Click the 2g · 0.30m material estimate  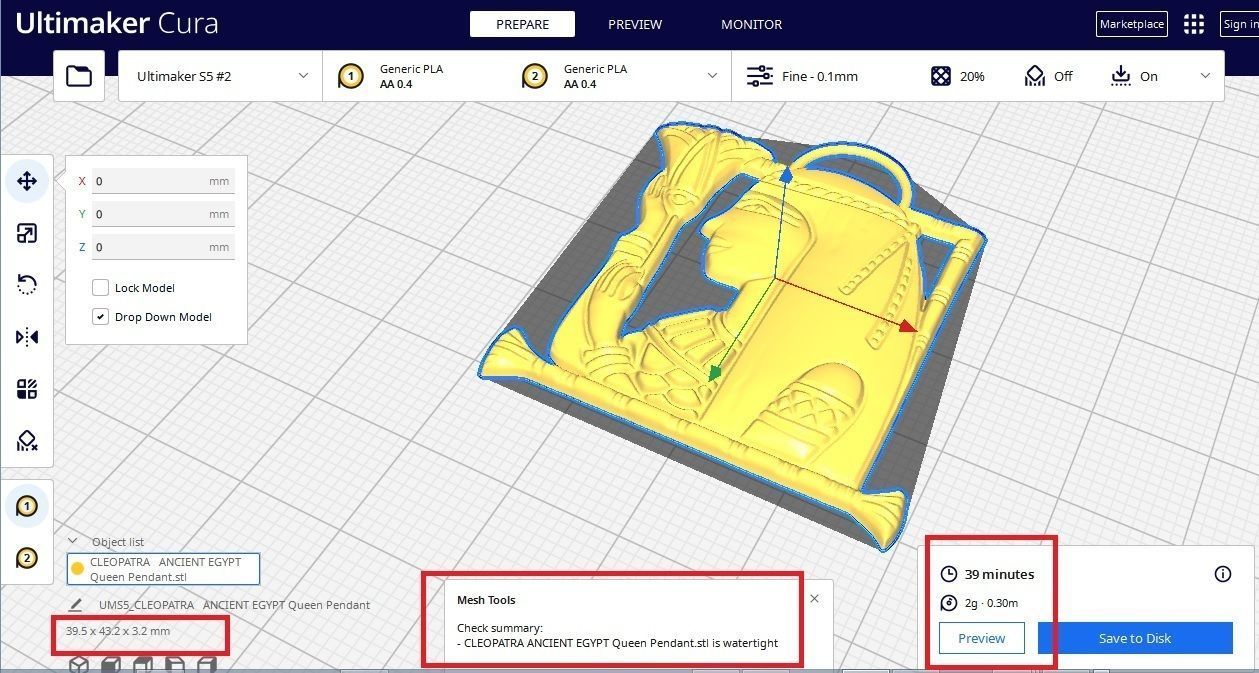(x=991, y=603)
